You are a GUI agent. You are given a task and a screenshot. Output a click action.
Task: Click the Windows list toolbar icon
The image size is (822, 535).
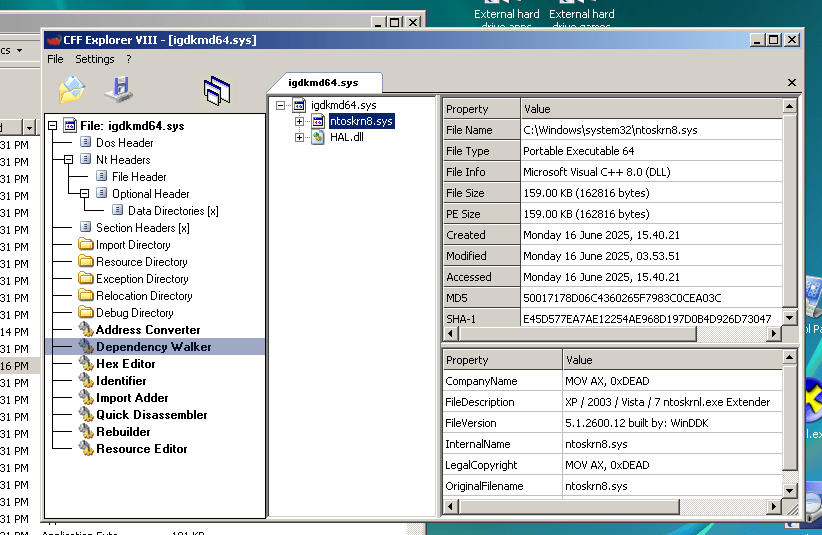[x=217, y=91]
